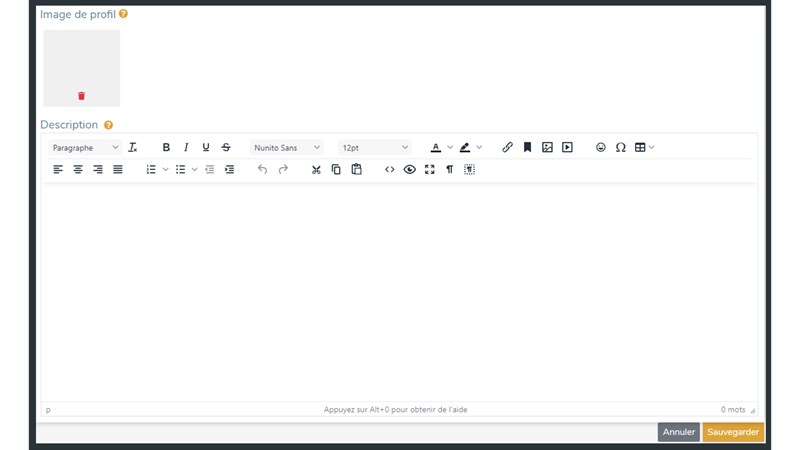Click the profile image placeholder

coord(82,68)
